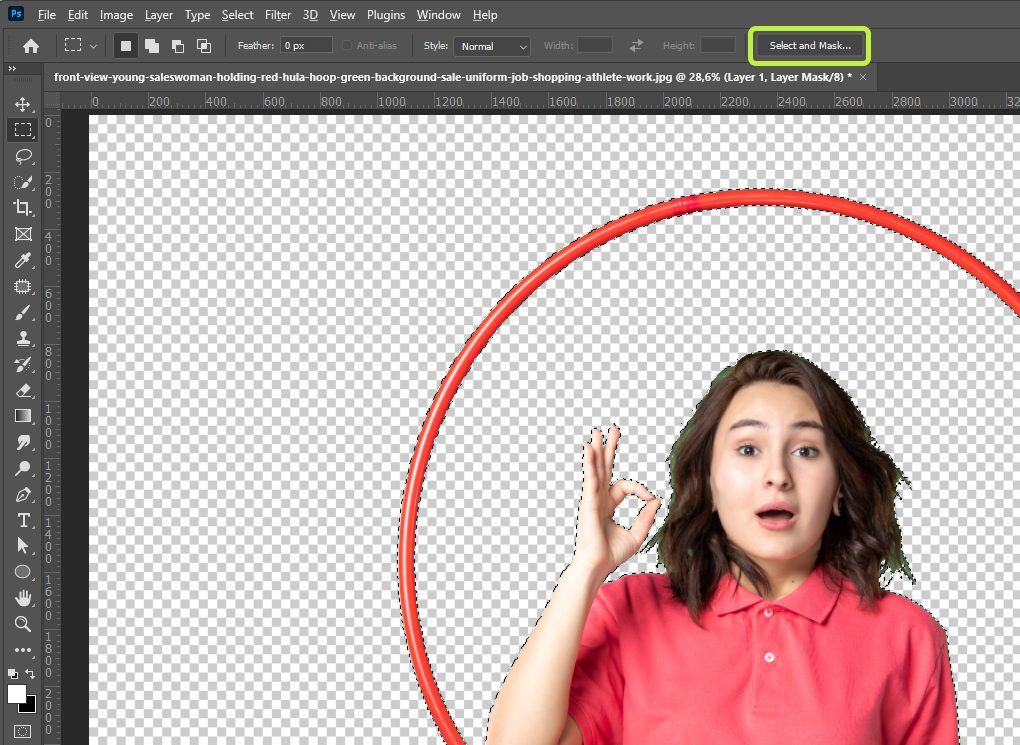Enable Add to selection mode
Screen dimensions: 1020x745
pyautogui.click(x=152, y=46)
